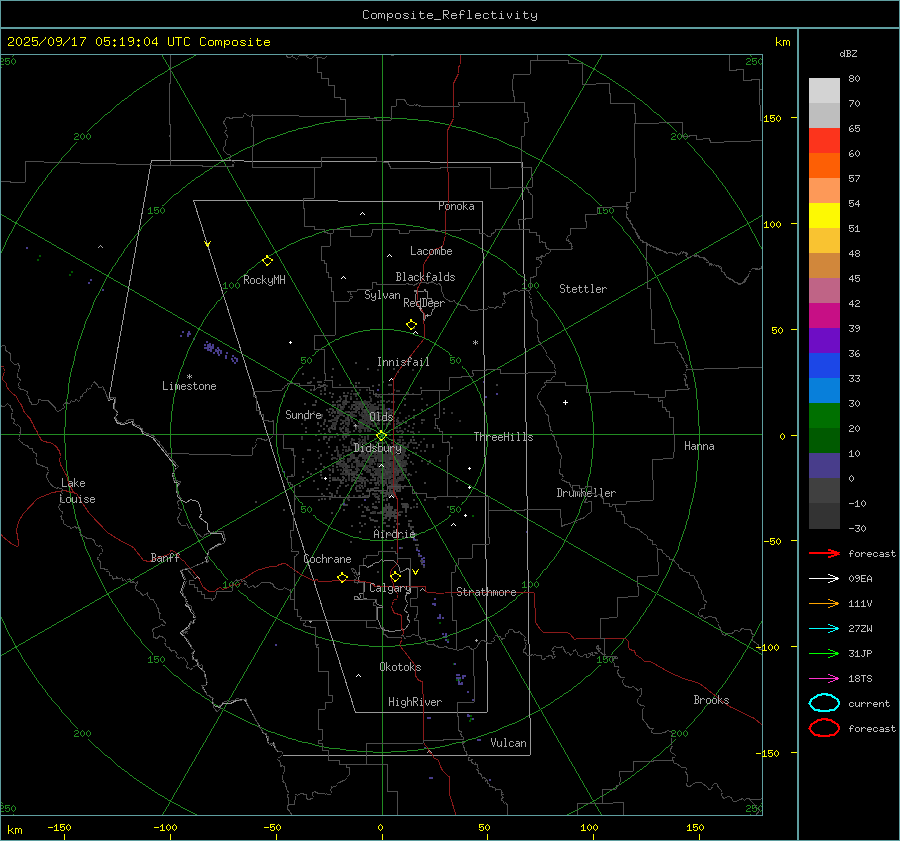900x841 pixels.
Task: Click the red forecast ellipse icon
Action: point(824,728)
